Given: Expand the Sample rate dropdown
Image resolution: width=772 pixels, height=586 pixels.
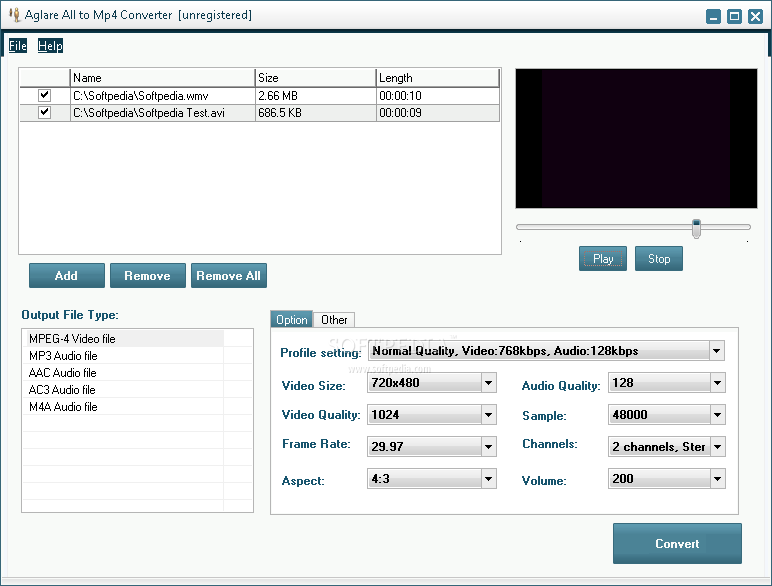Looking at the screenshot, I should coord(717,415).
